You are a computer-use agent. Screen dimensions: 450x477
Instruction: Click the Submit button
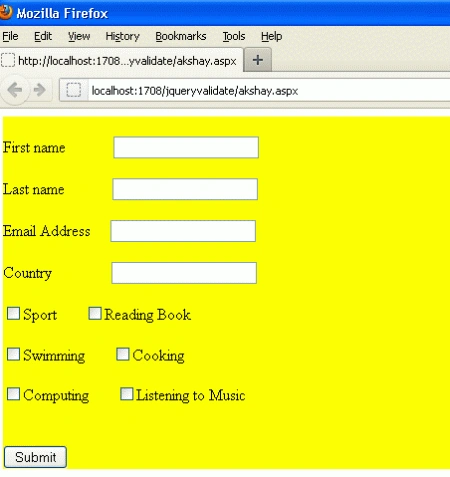tap(35, 457)
